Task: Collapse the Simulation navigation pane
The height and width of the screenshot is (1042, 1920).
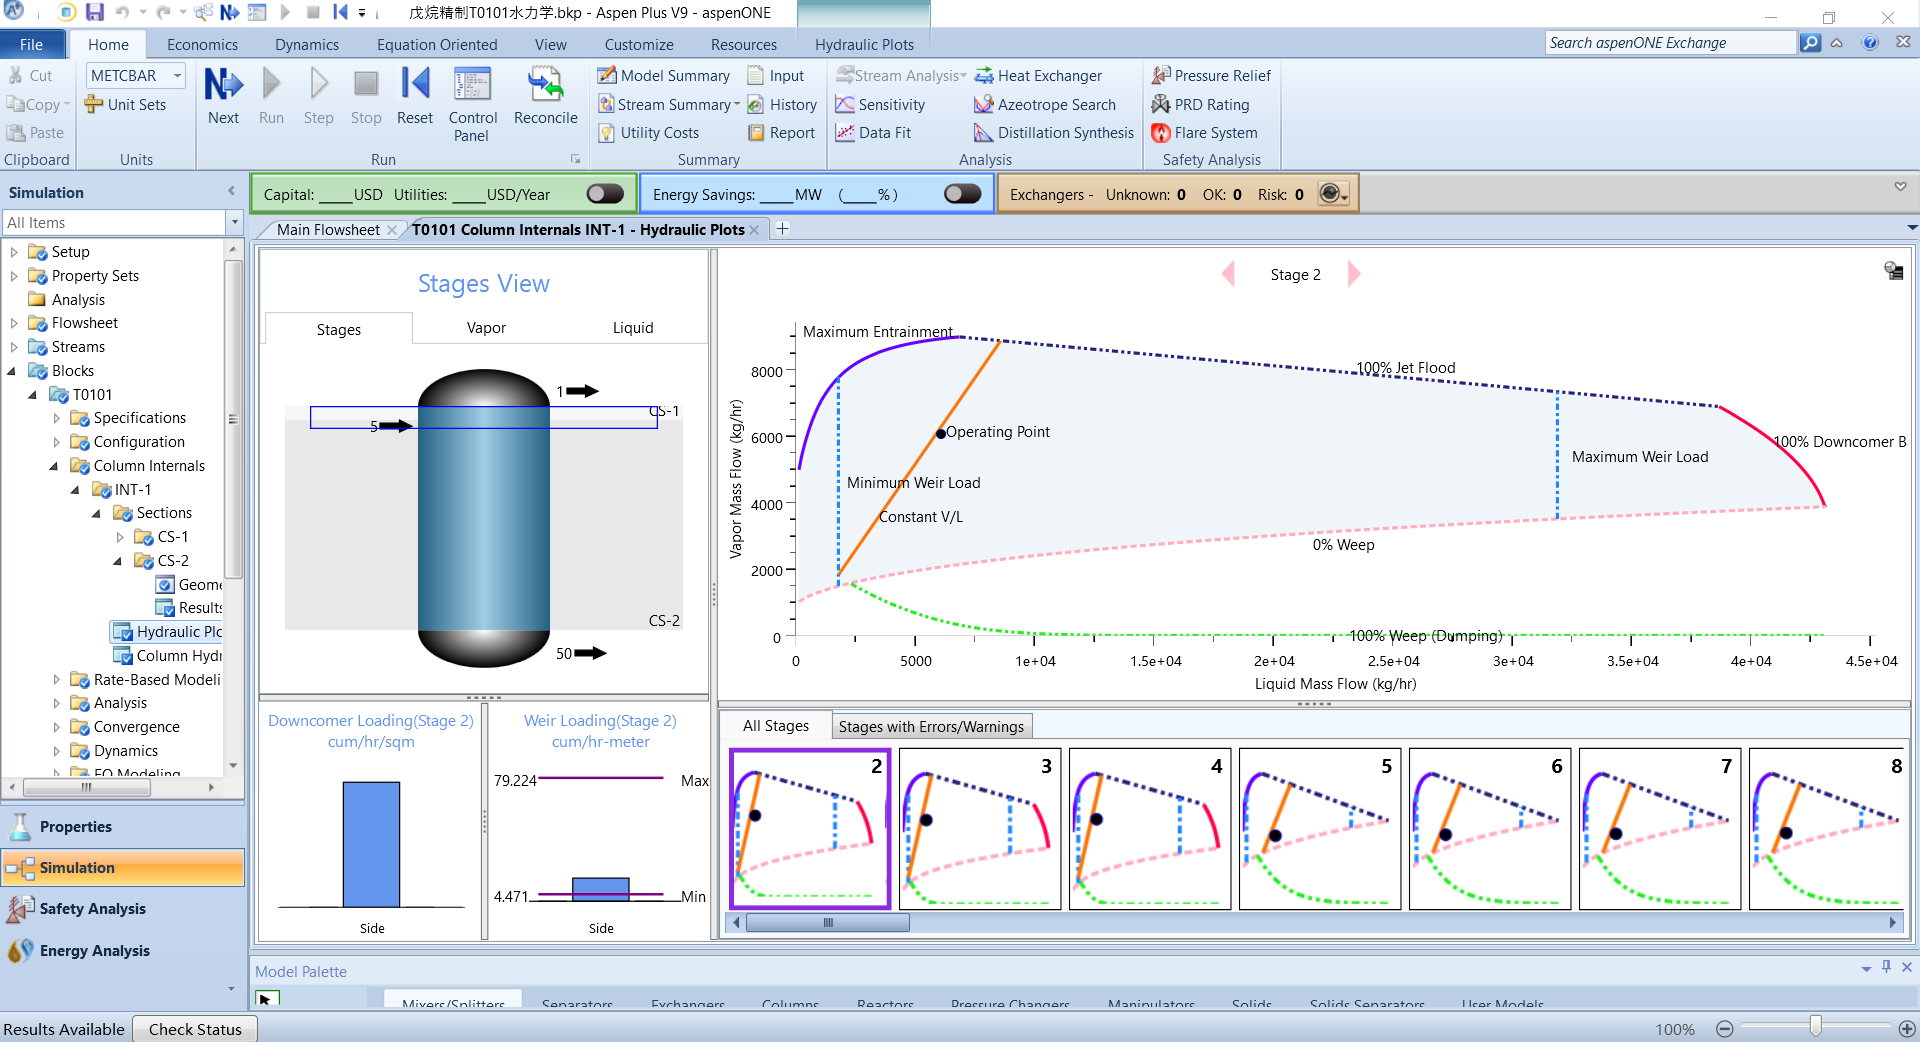Action: pos(231,191)
